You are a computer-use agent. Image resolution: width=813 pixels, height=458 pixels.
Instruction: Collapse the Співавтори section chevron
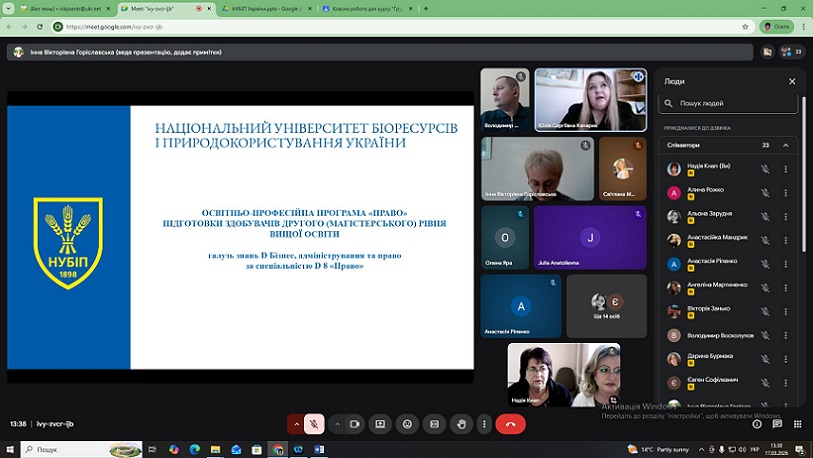[x=786, y=145]
